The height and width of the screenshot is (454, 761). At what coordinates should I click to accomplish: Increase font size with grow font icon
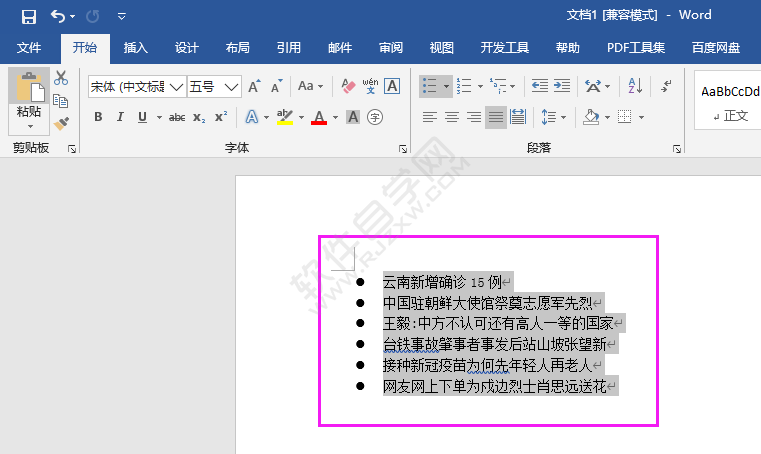click(x=254, y=86)
